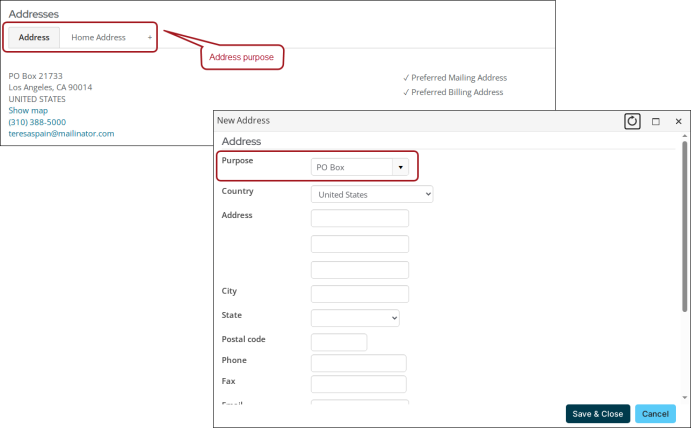Focus the second Address line field
The image size is (691, 428).
click(360, 244)
